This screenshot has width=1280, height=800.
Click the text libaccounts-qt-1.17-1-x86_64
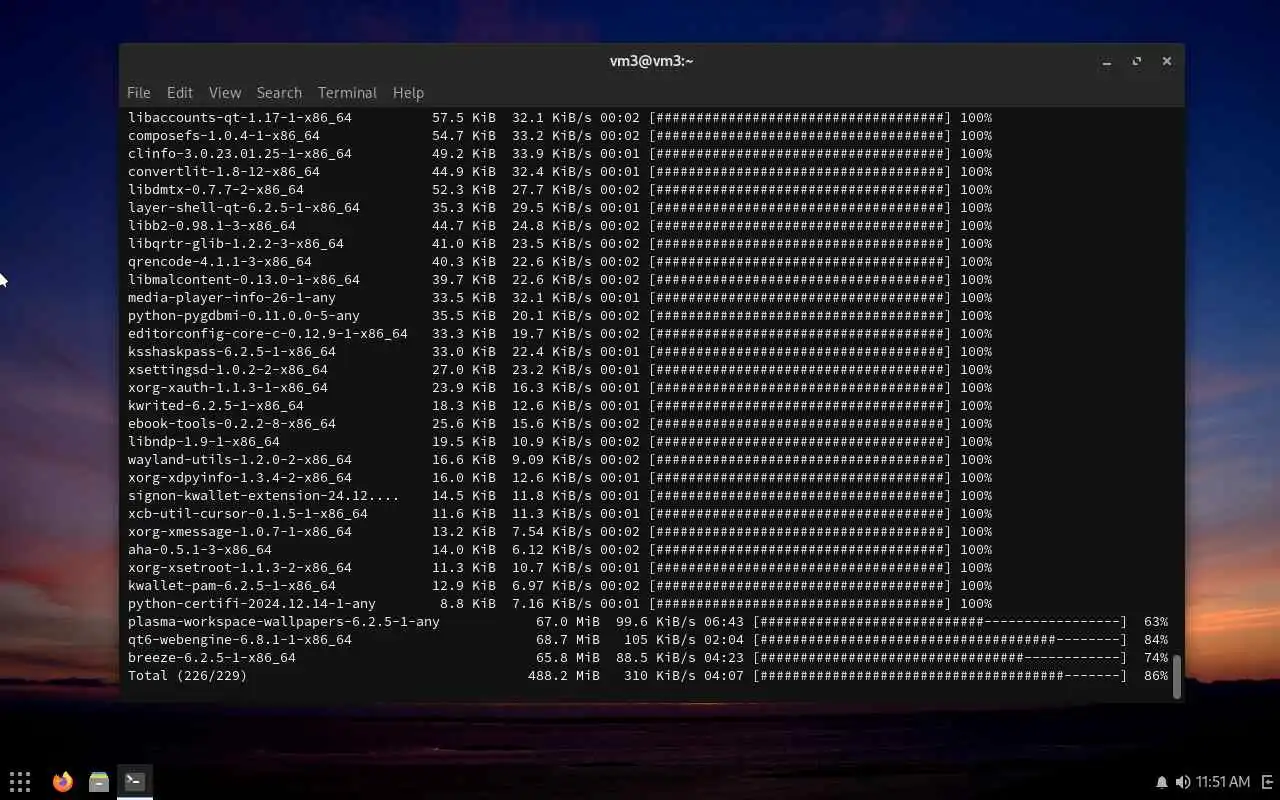(x=240, y=118)
